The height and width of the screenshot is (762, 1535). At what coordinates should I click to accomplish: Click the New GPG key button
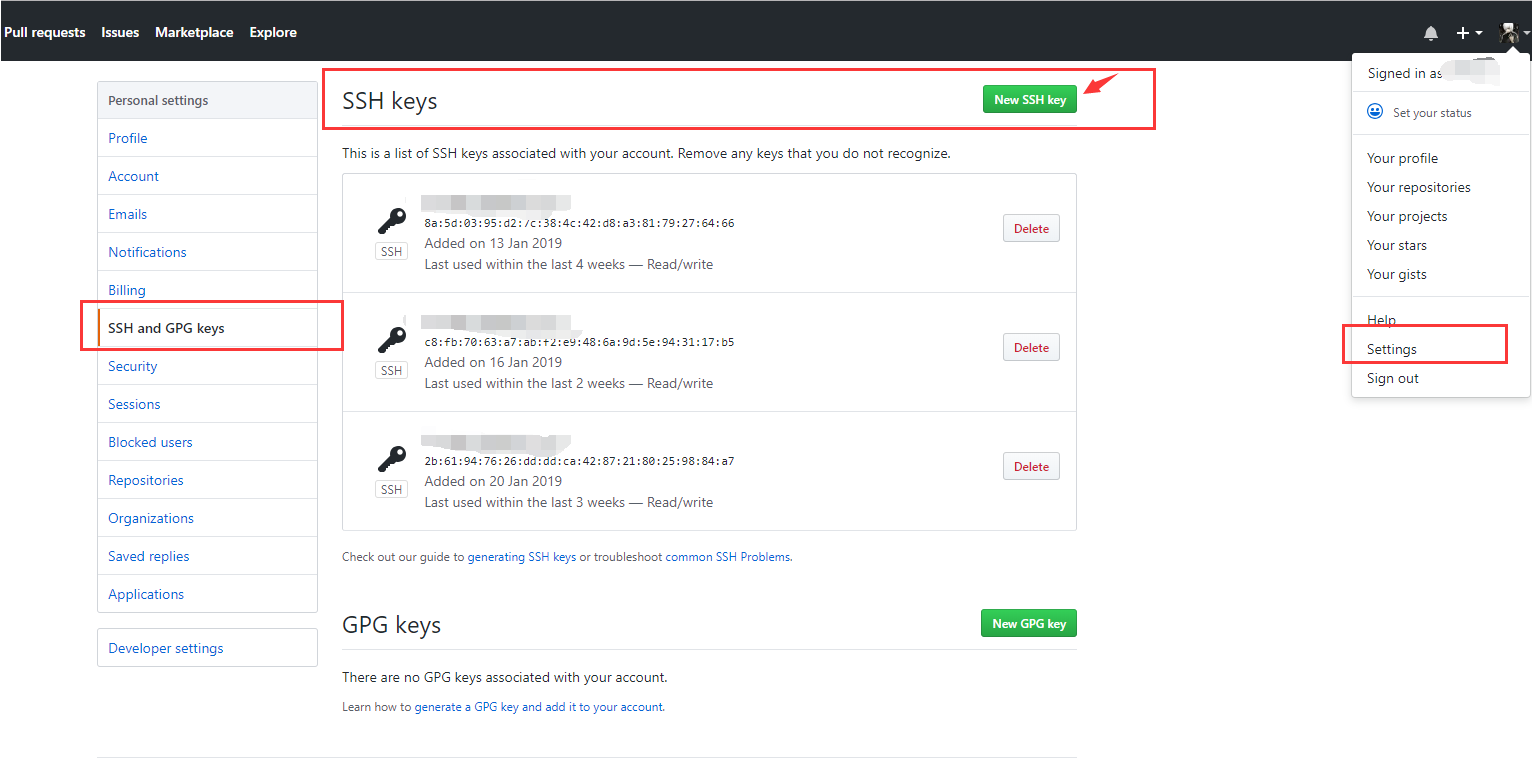pos(1029,624)
